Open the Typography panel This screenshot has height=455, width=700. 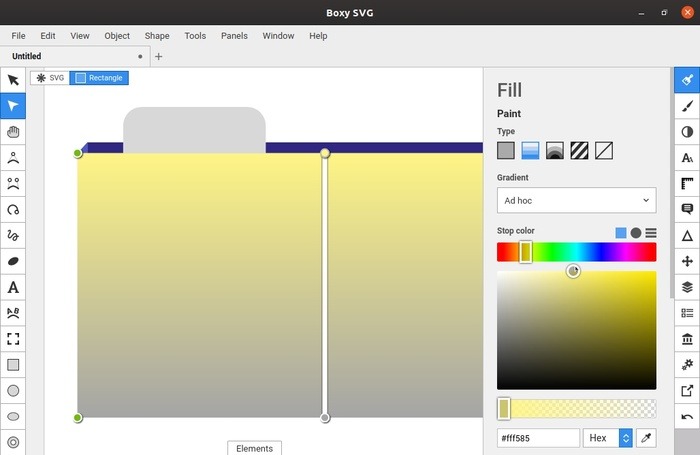[x=687, y=158]
